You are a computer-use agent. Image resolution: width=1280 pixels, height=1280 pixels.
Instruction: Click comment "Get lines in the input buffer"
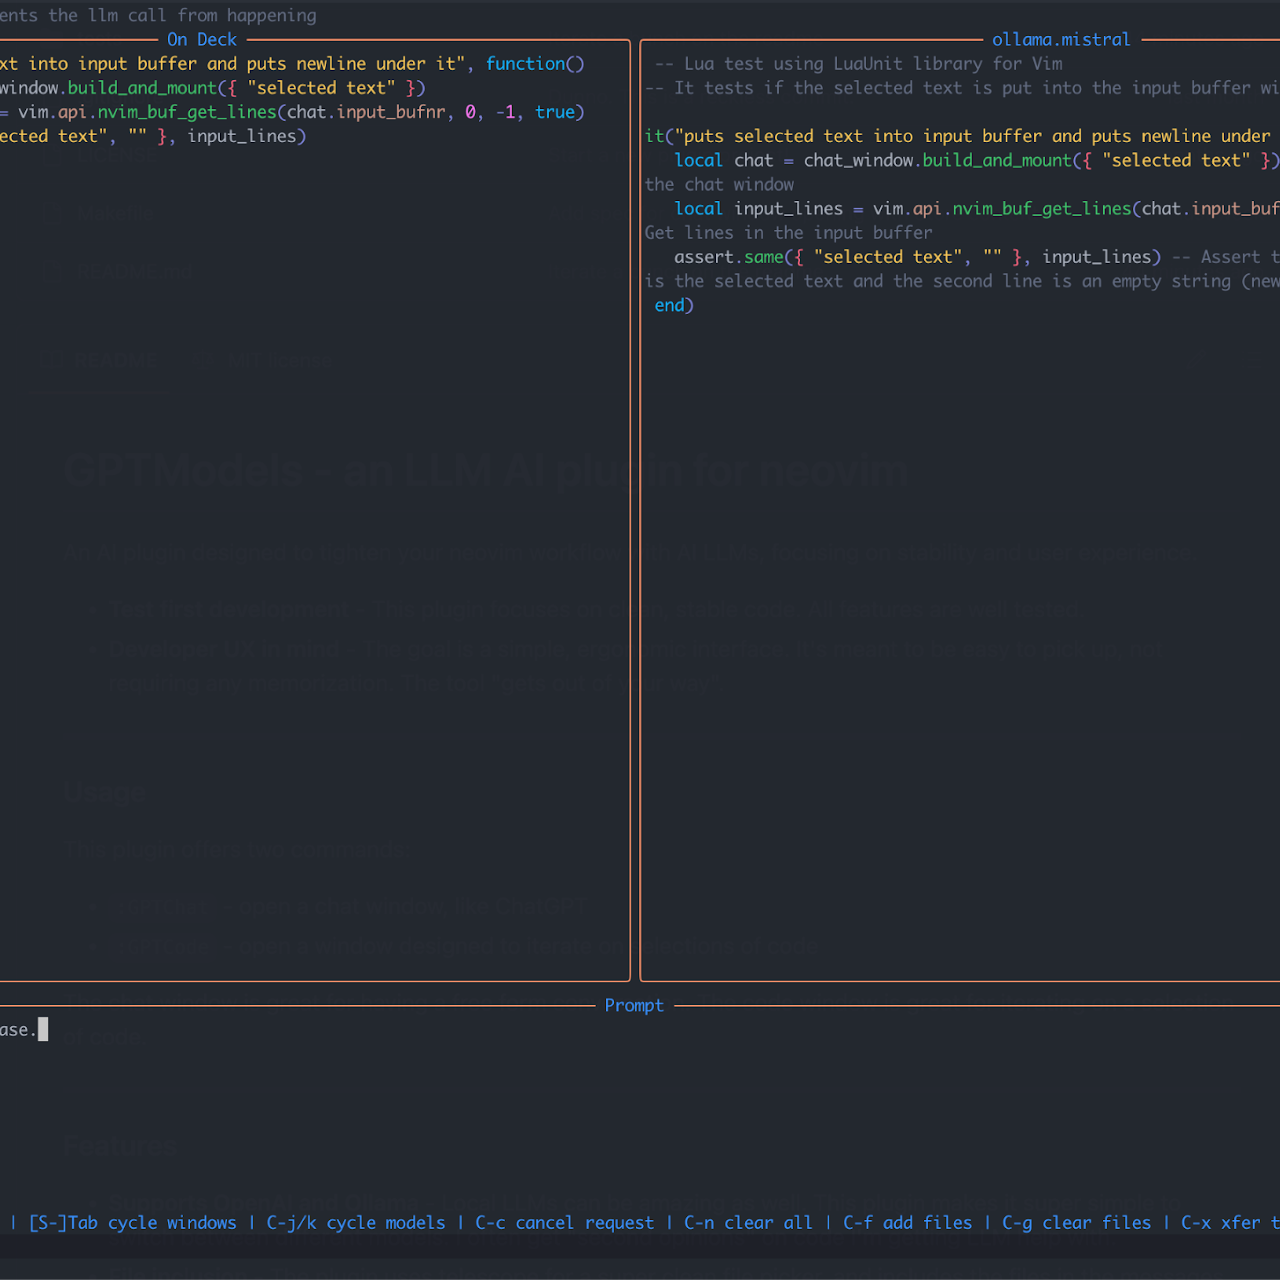click(789, 233)
